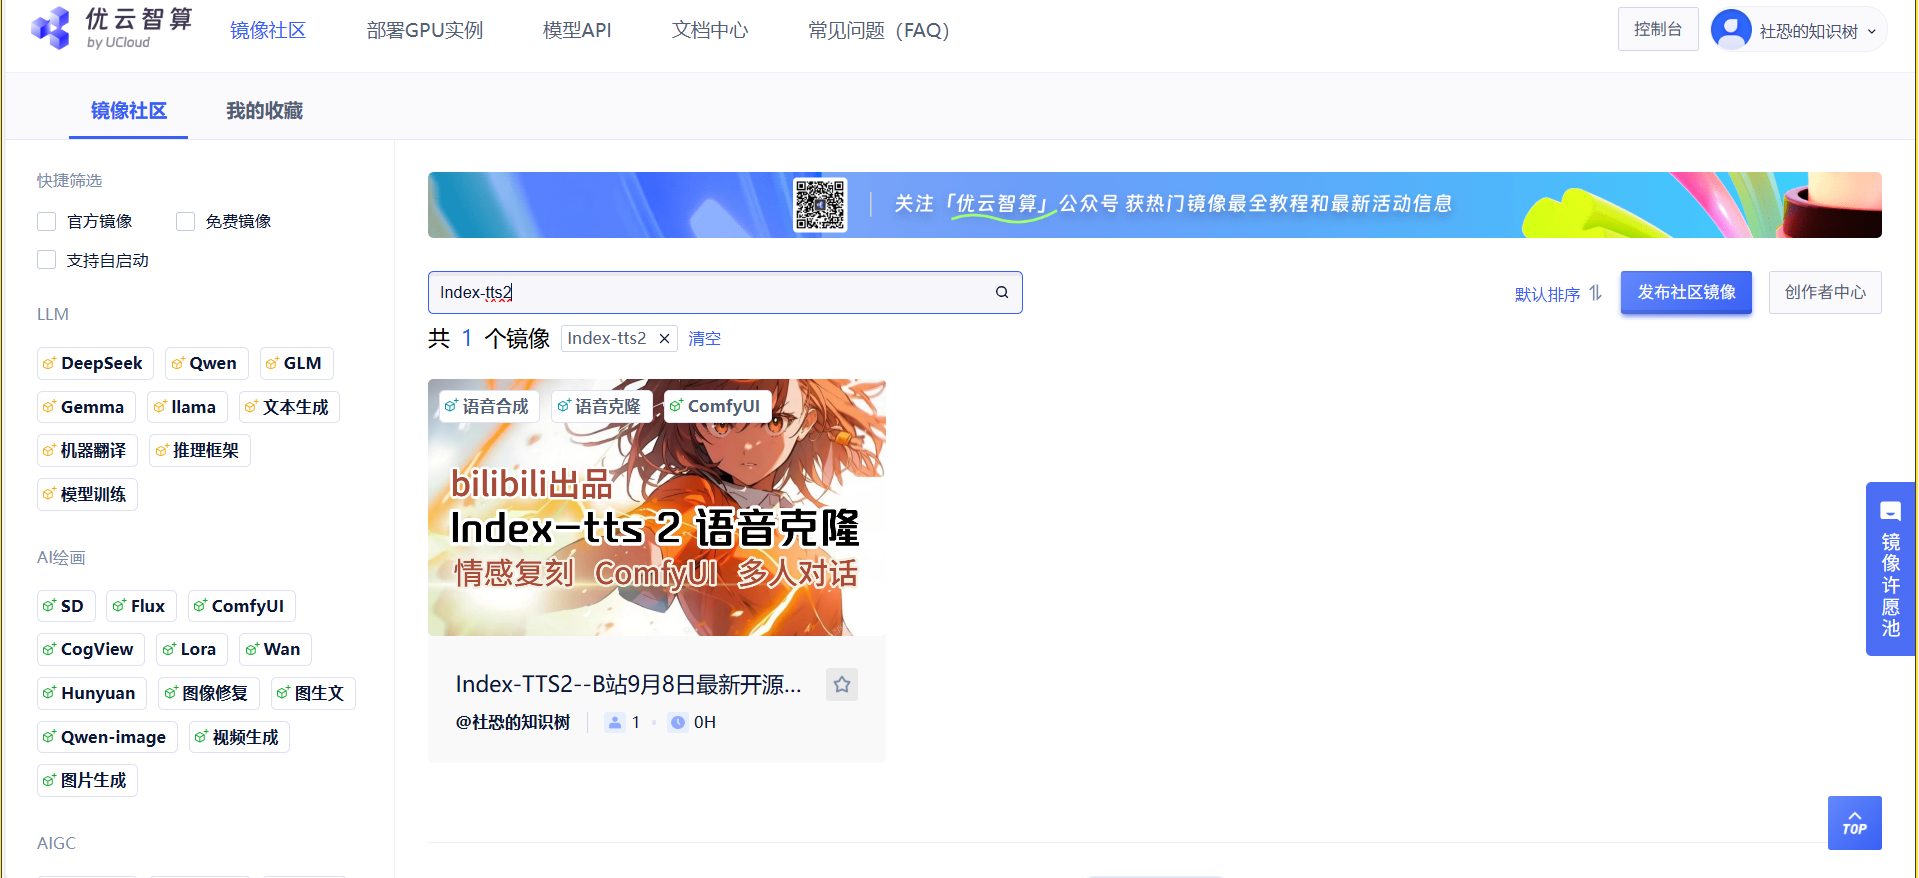Open the user avatar icon
This screenshot has width=1919, height=878.
tap(1731, 29)
